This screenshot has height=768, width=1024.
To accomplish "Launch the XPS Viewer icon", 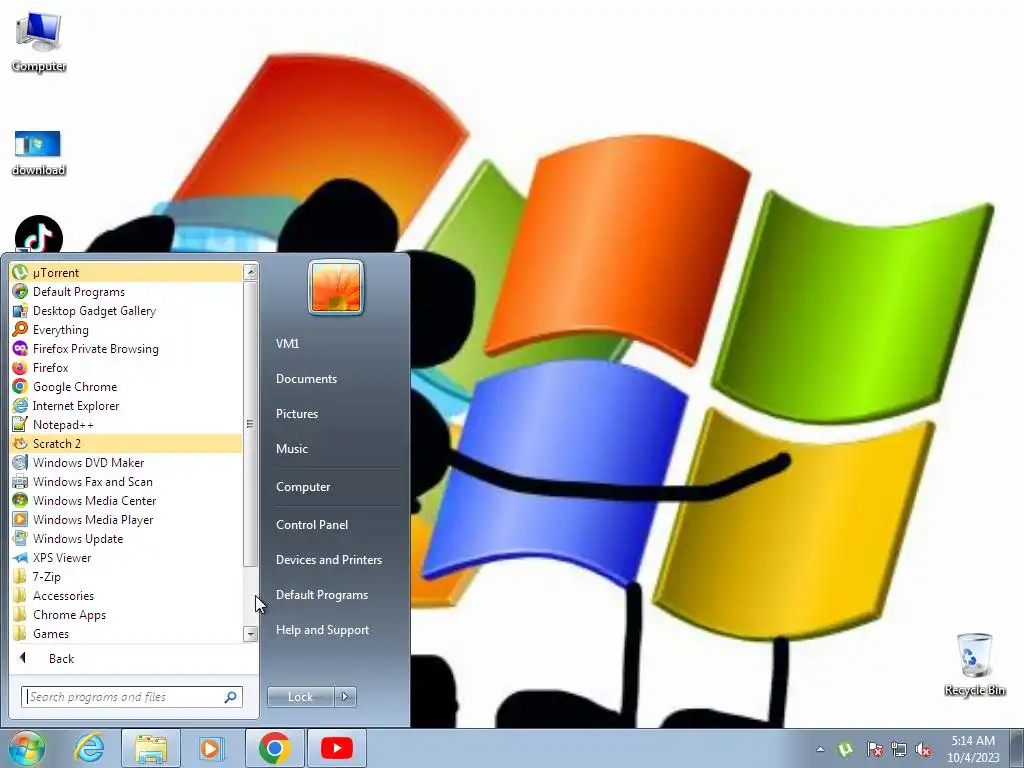I will [x=20, y=557].
